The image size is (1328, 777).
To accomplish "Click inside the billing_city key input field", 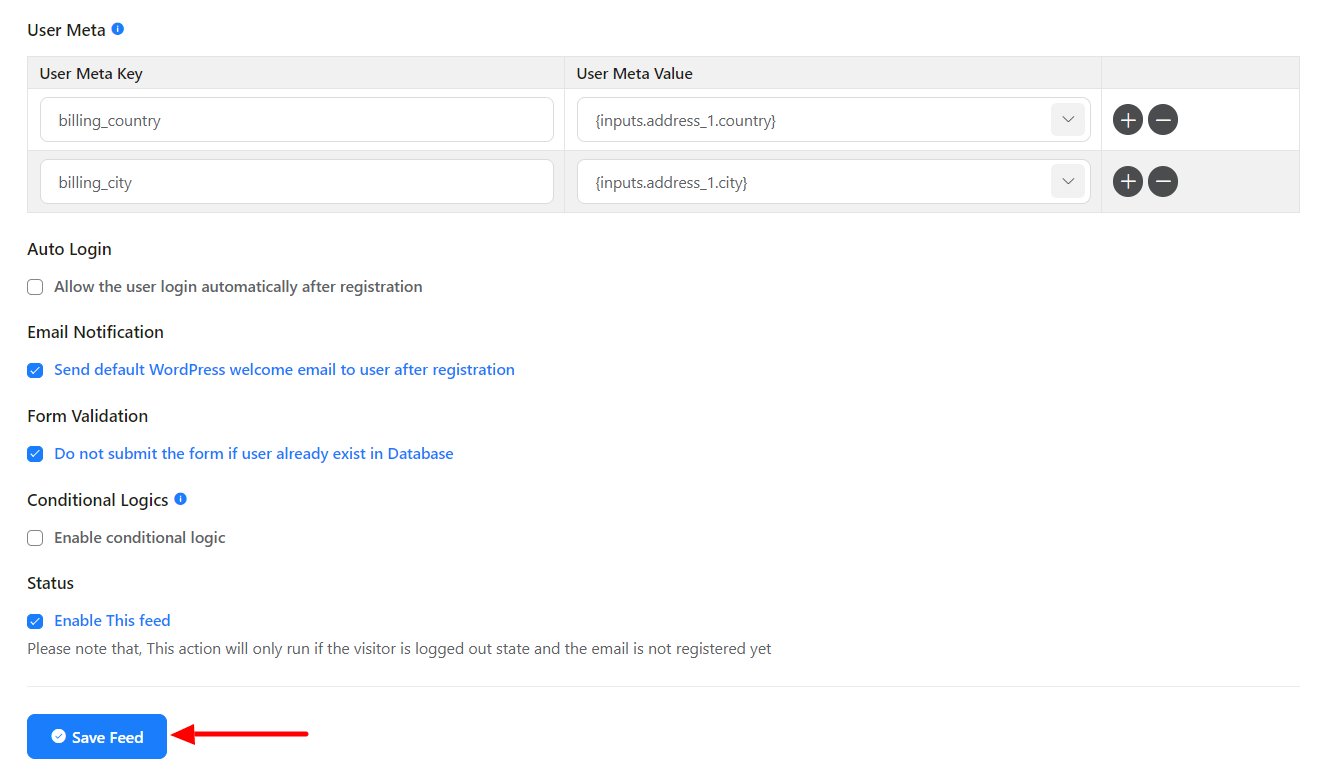I will (x=296, y=181).
